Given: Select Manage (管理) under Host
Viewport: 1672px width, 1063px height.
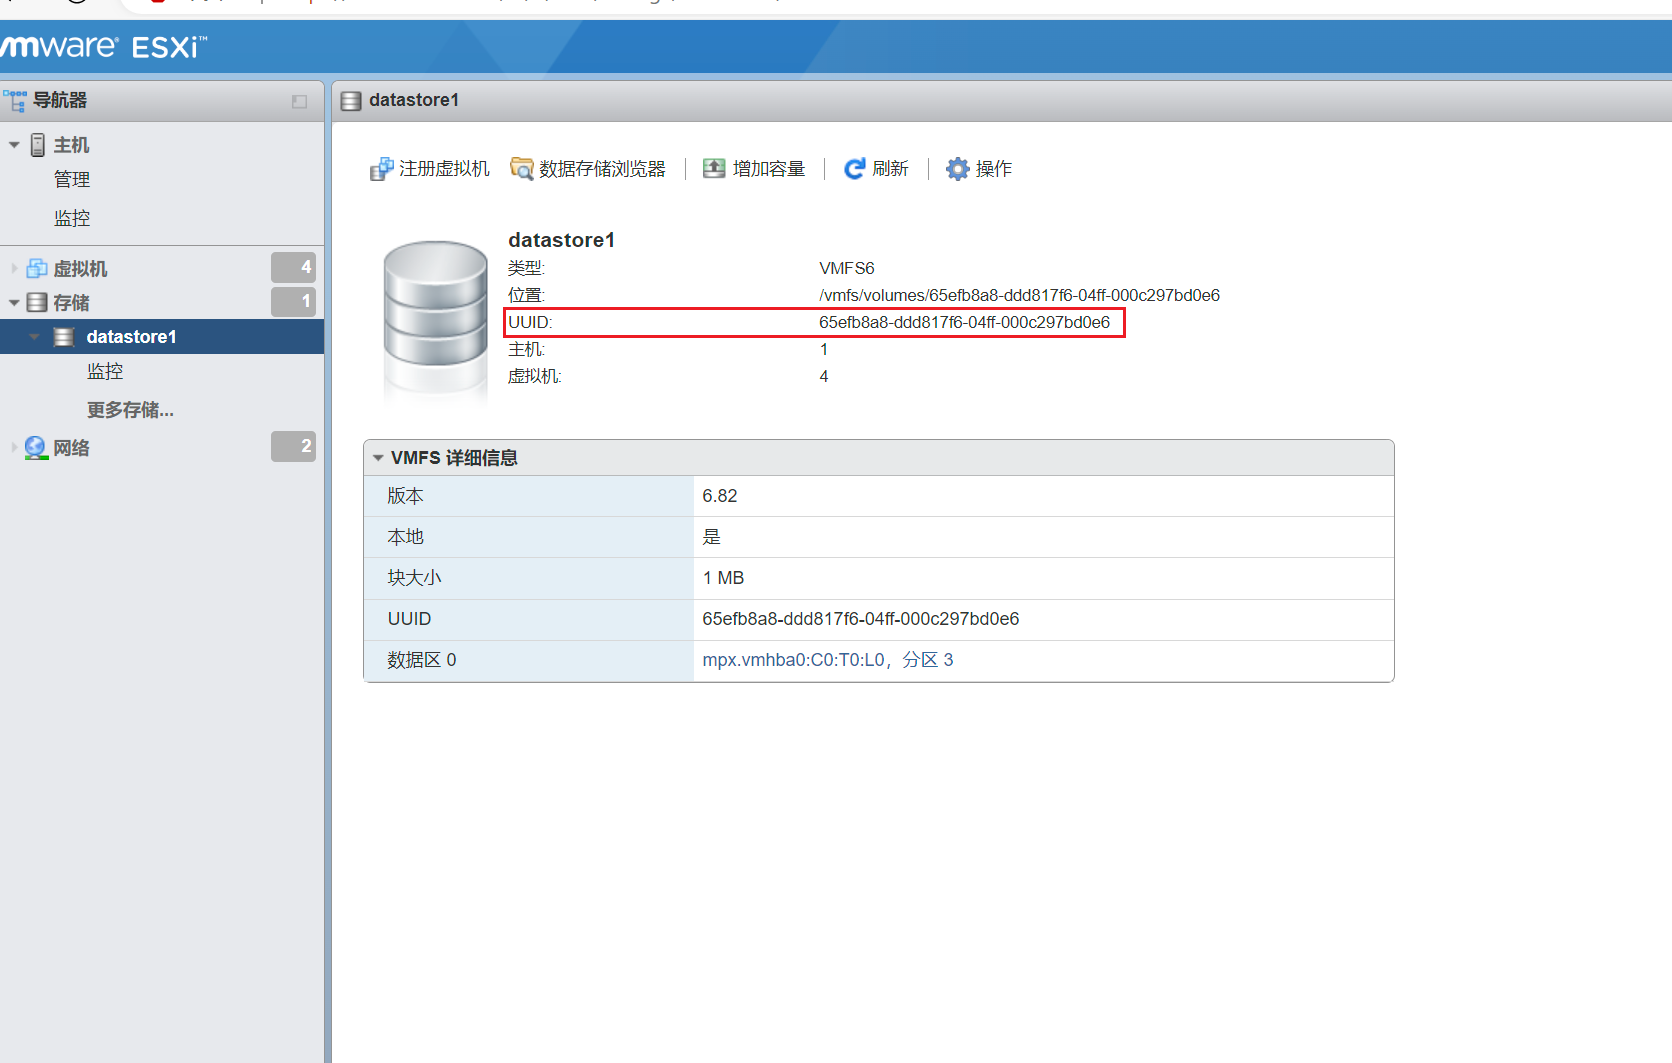Looking at the screenshot, I should (x=72, y=180).
